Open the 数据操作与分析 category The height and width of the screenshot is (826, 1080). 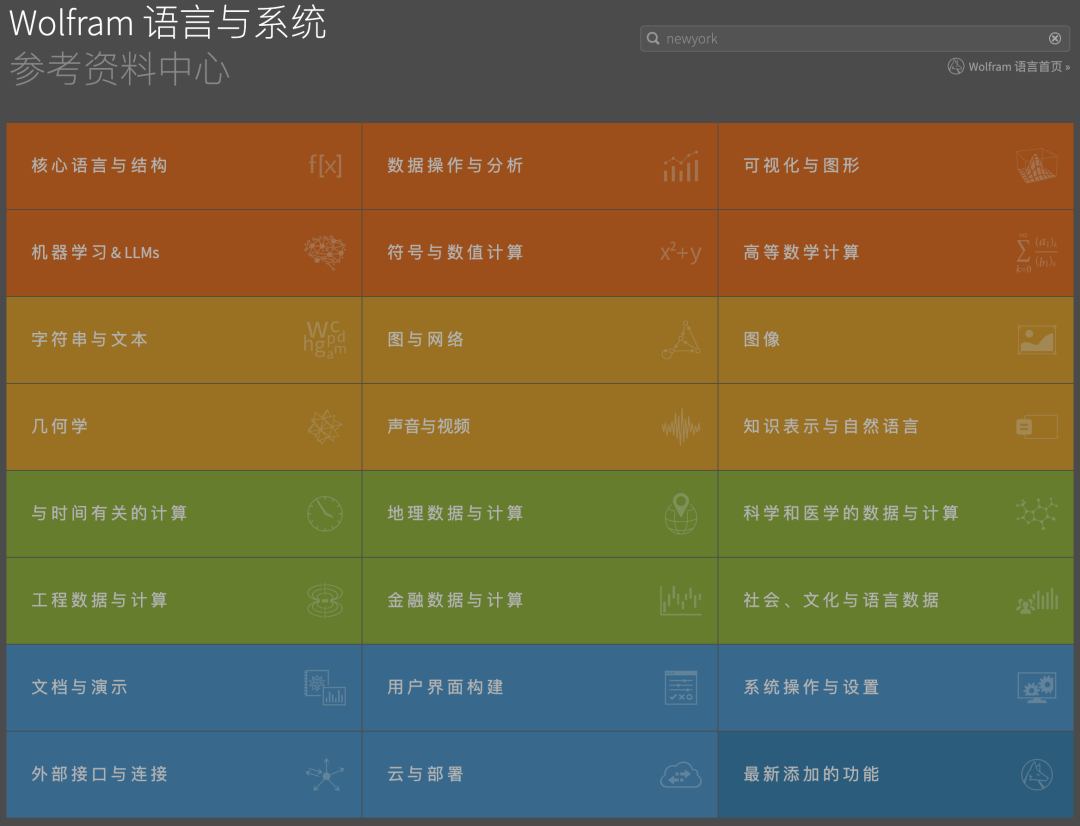pos(540,166)
